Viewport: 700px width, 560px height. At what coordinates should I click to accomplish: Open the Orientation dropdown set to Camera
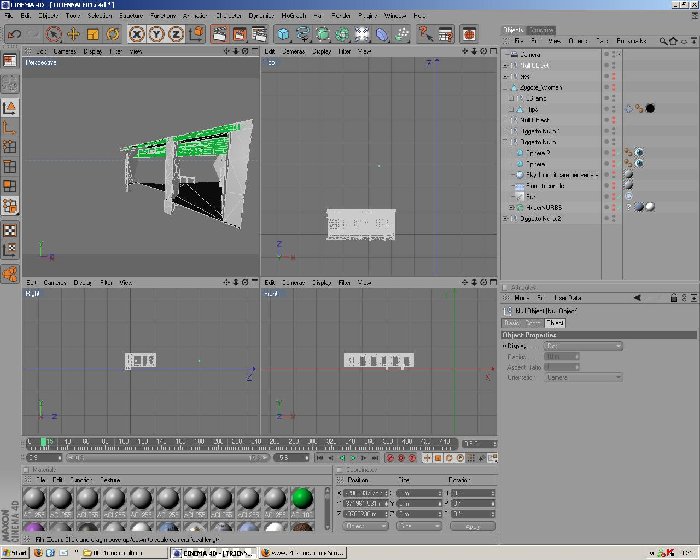pos(583,377)
